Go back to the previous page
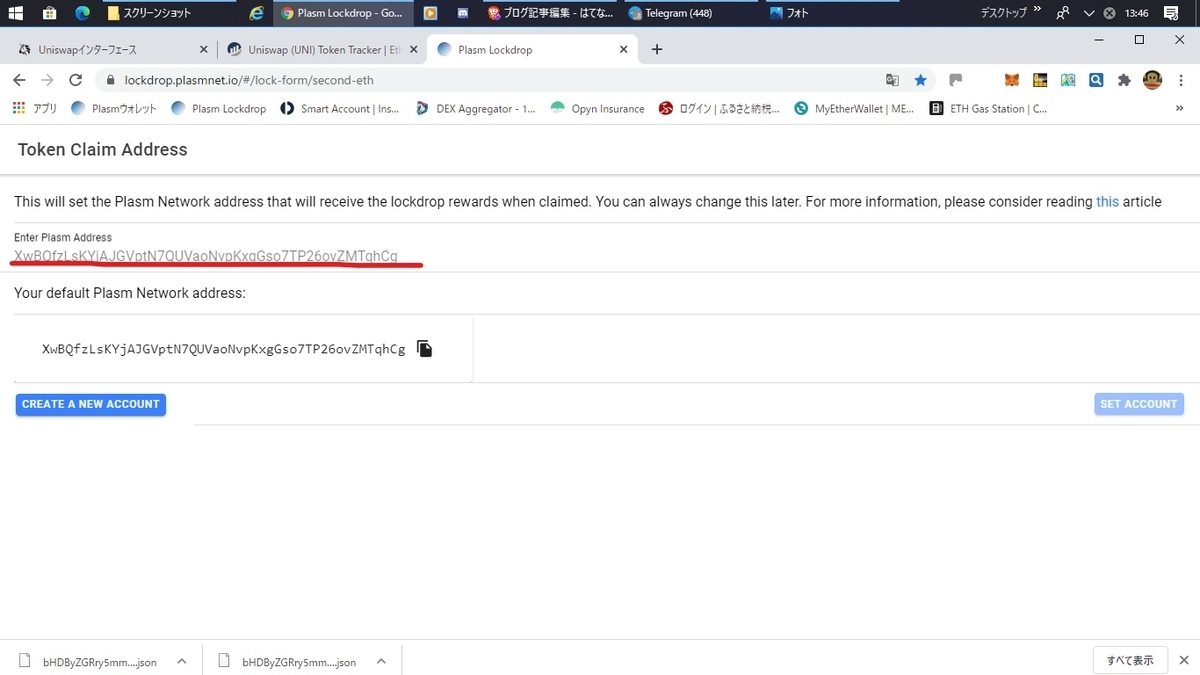Screen dimensions: 1200x675 point(19,80)
